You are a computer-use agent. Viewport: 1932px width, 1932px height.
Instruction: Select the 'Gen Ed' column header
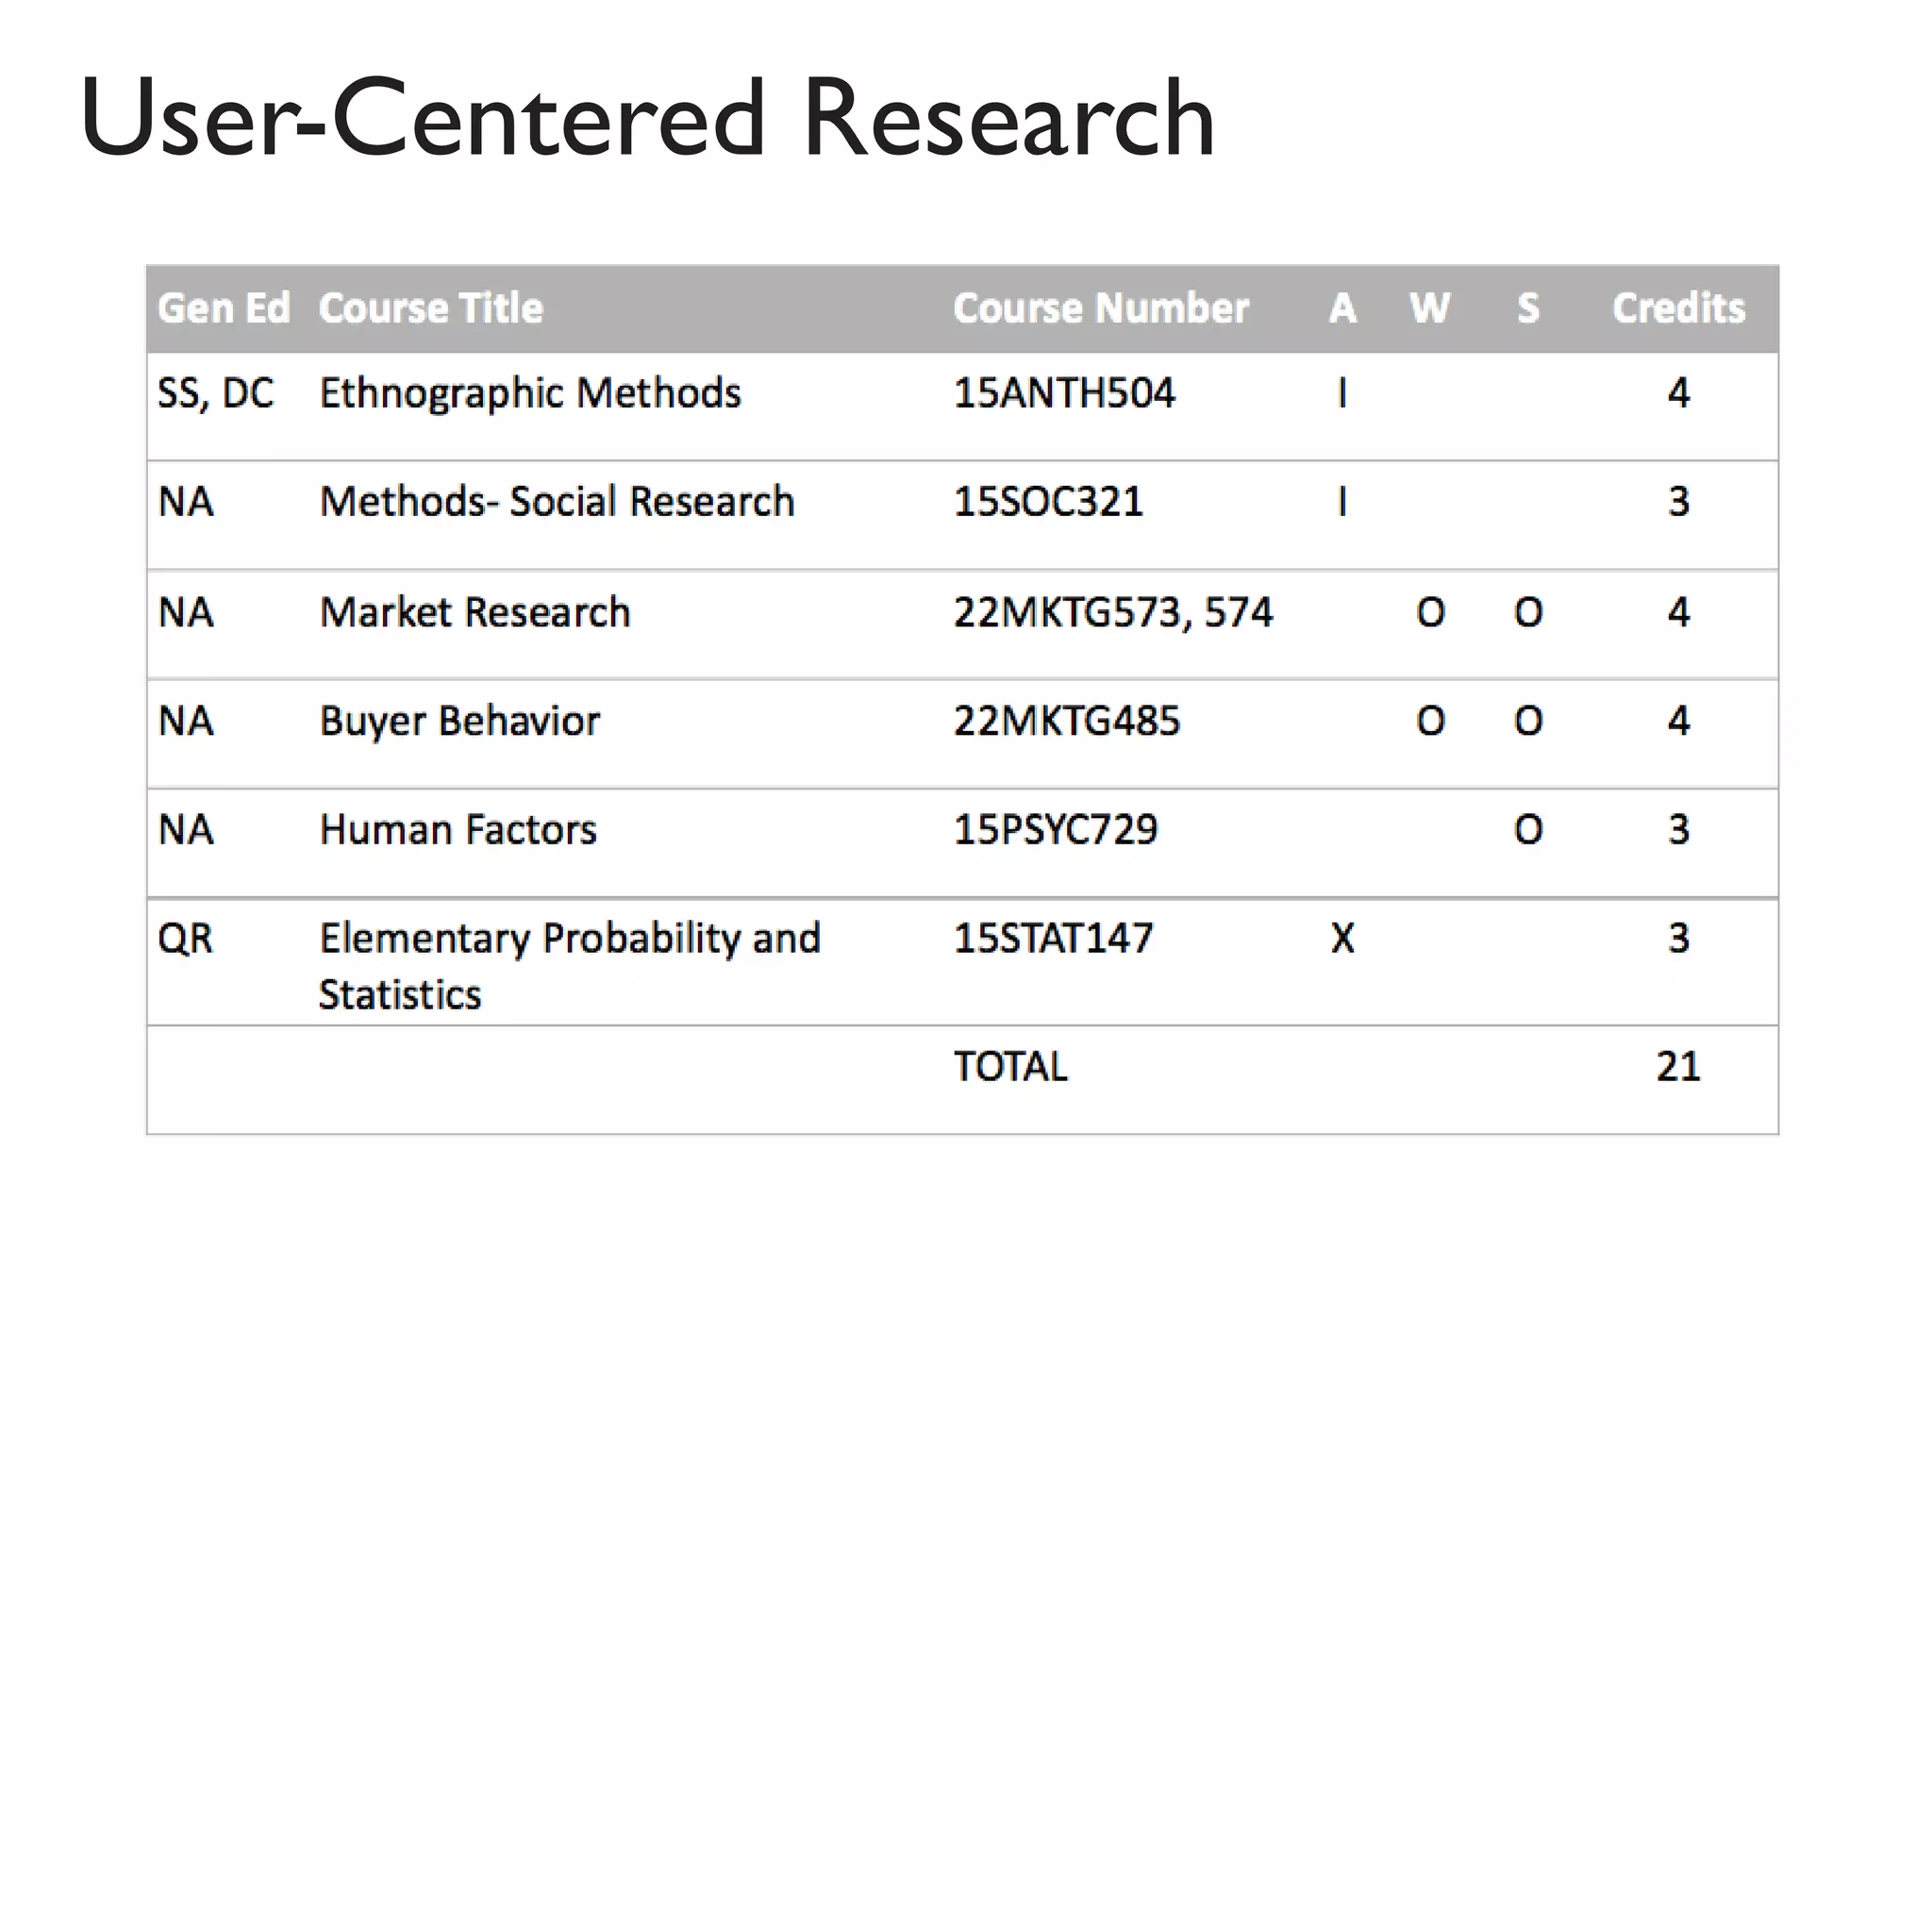tap(224, 308)
